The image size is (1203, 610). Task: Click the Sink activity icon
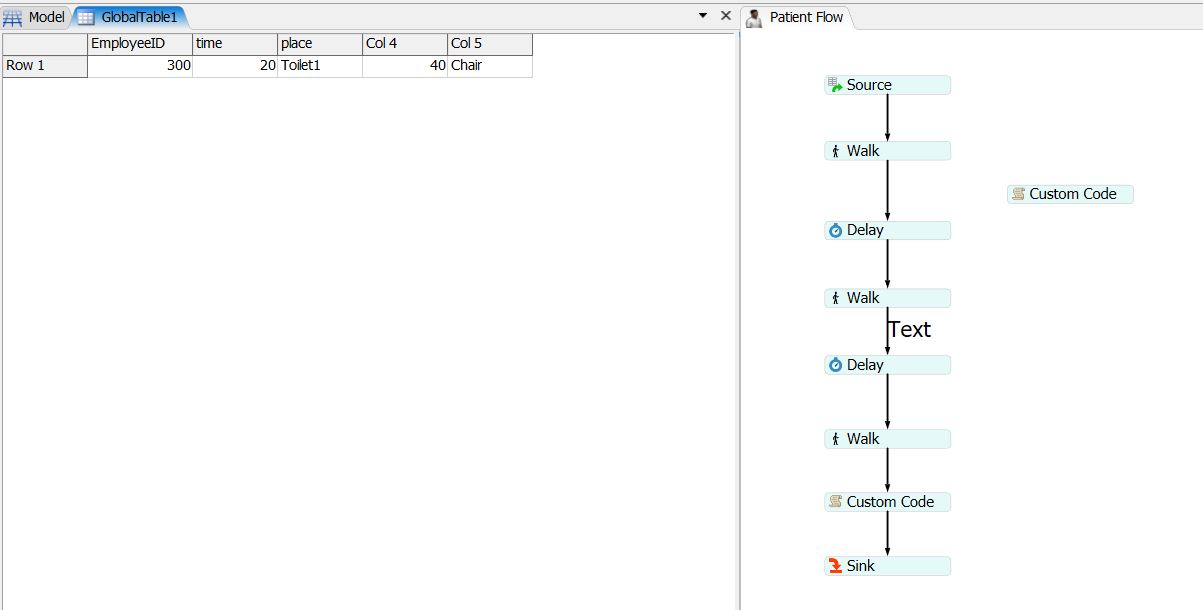pos(835,566)
